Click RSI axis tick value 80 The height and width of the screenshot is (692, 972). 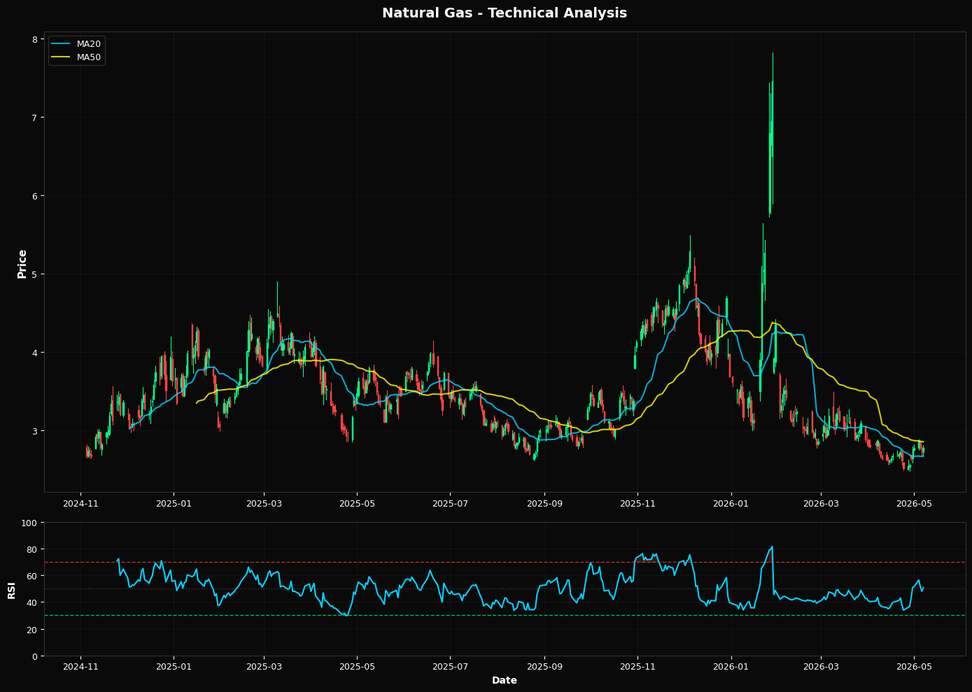pos(34,549)
